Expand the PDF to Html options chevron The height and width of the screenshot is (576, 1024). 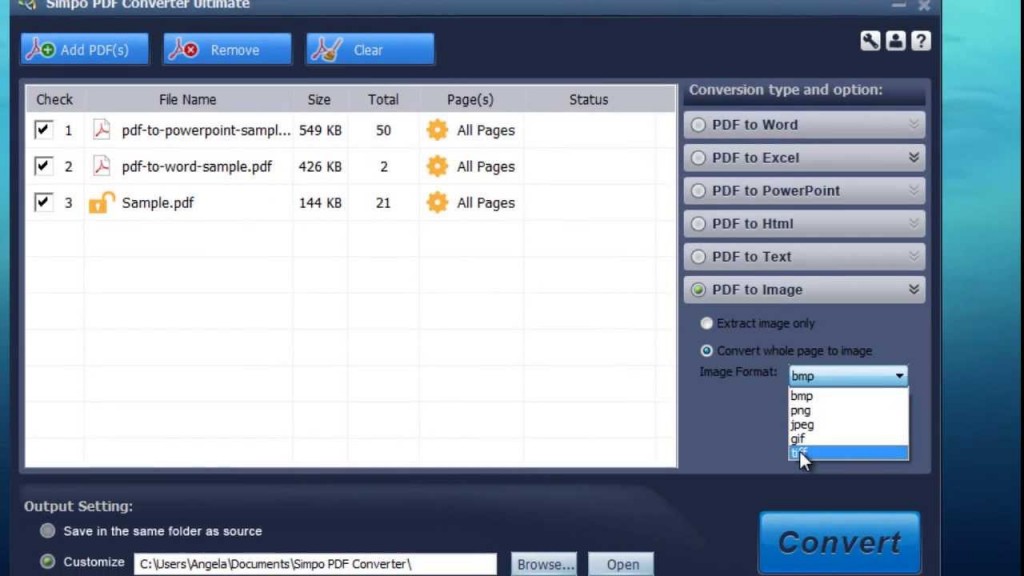click(x=914, y=223)
